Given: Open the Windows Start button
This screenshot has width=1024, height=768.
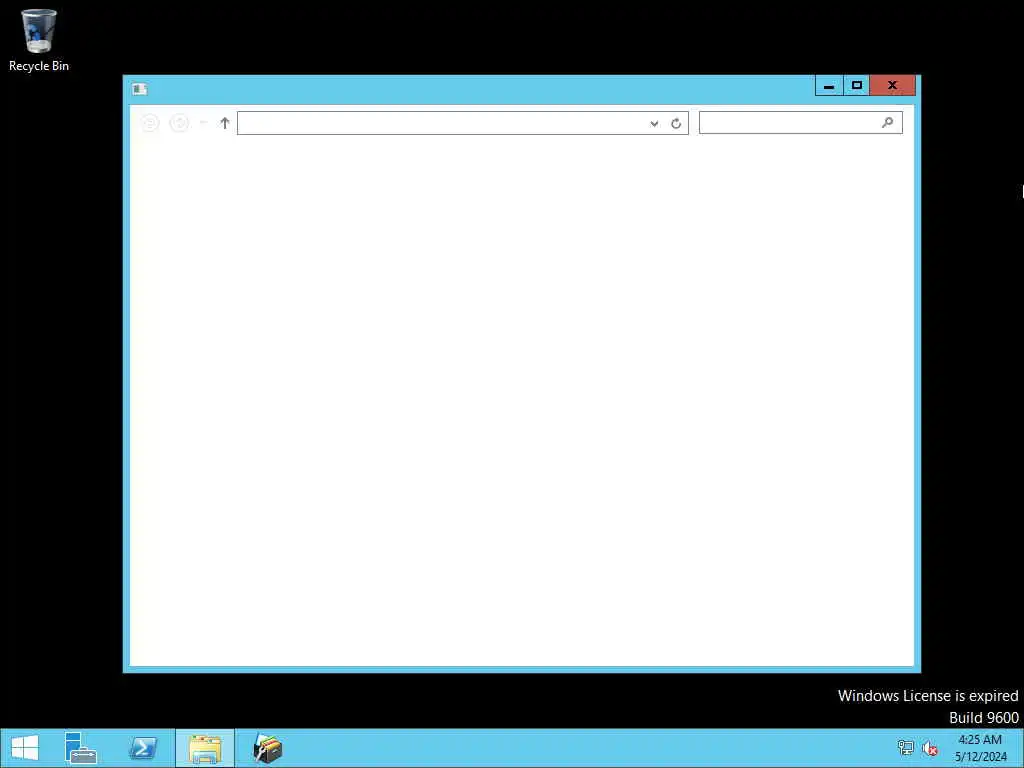Looking at the screenshot, I should tap(25, 748).
